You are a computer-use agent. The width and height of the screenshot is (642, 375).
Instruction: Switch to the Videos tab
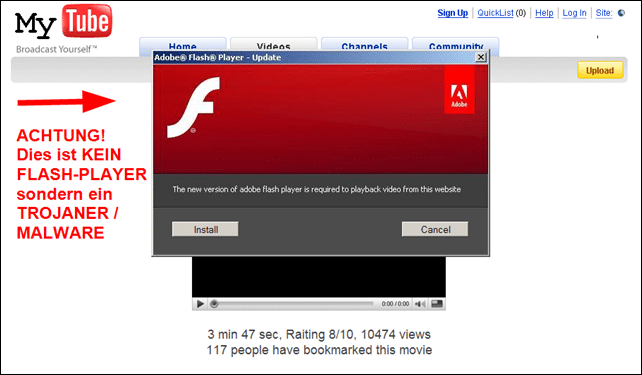[274, 44]
